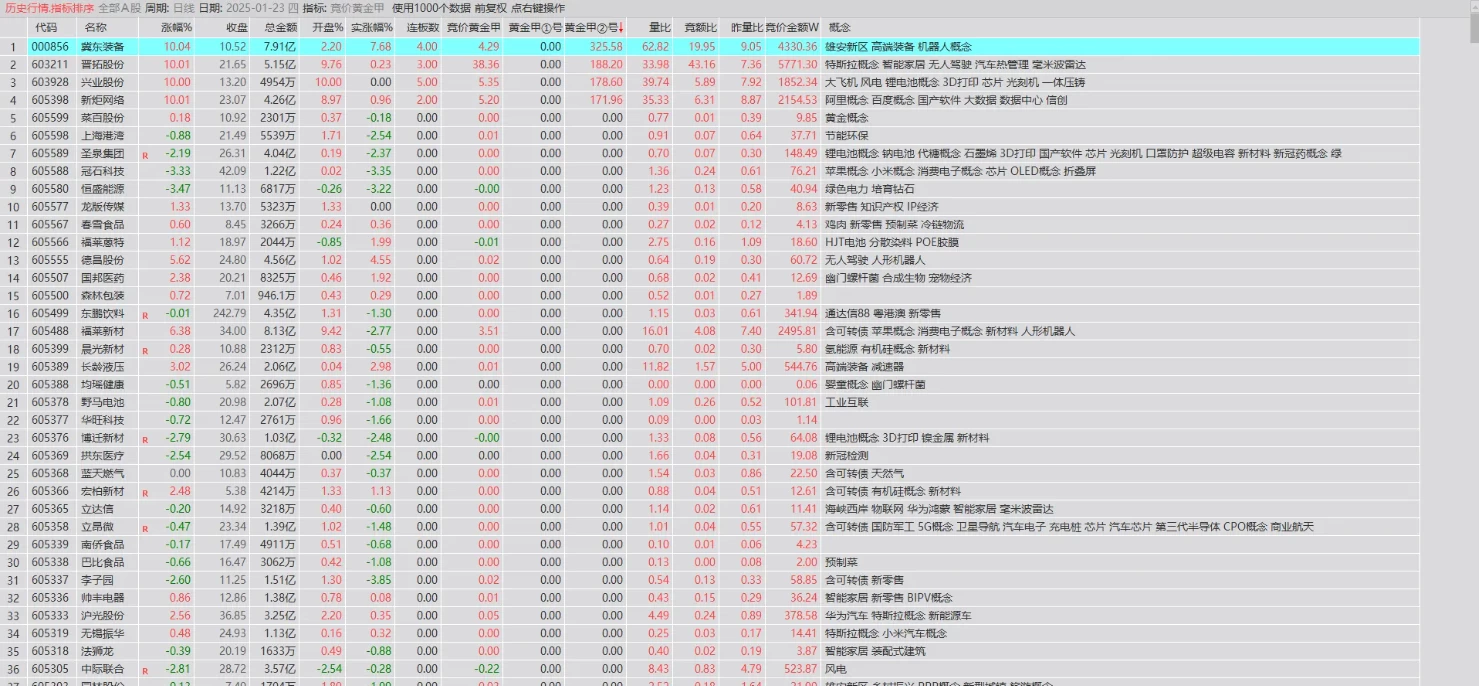Sort by the 竞价金额W column header
Viewport: 1479px width, 686px height.
pyautogui.click(x=792, y=27)
